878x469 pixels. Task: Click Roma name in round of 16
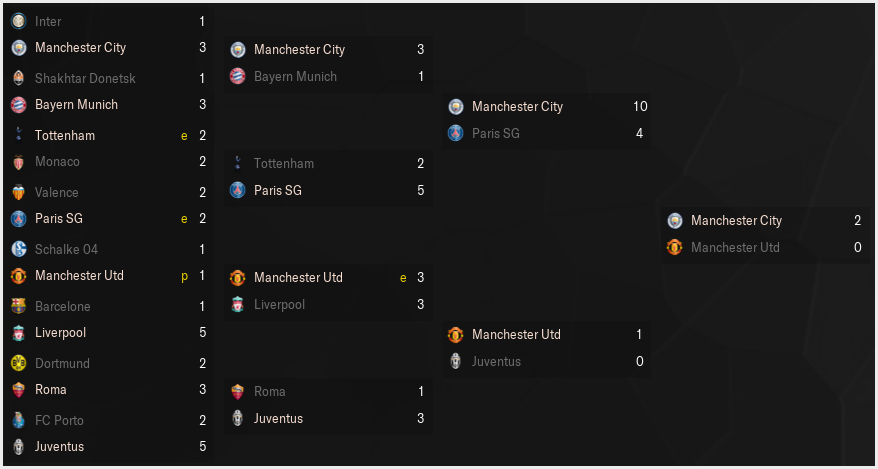(x=50, y=390)
